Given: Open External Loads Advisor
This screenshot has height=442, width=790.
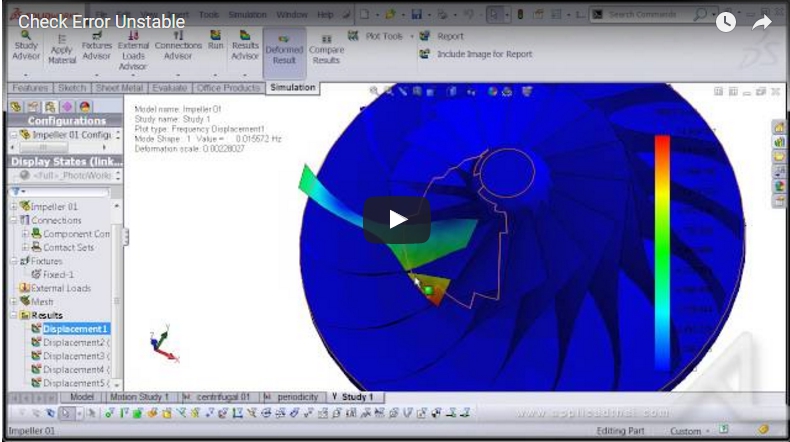Looking at the screenshot, I should click(133, 50).
